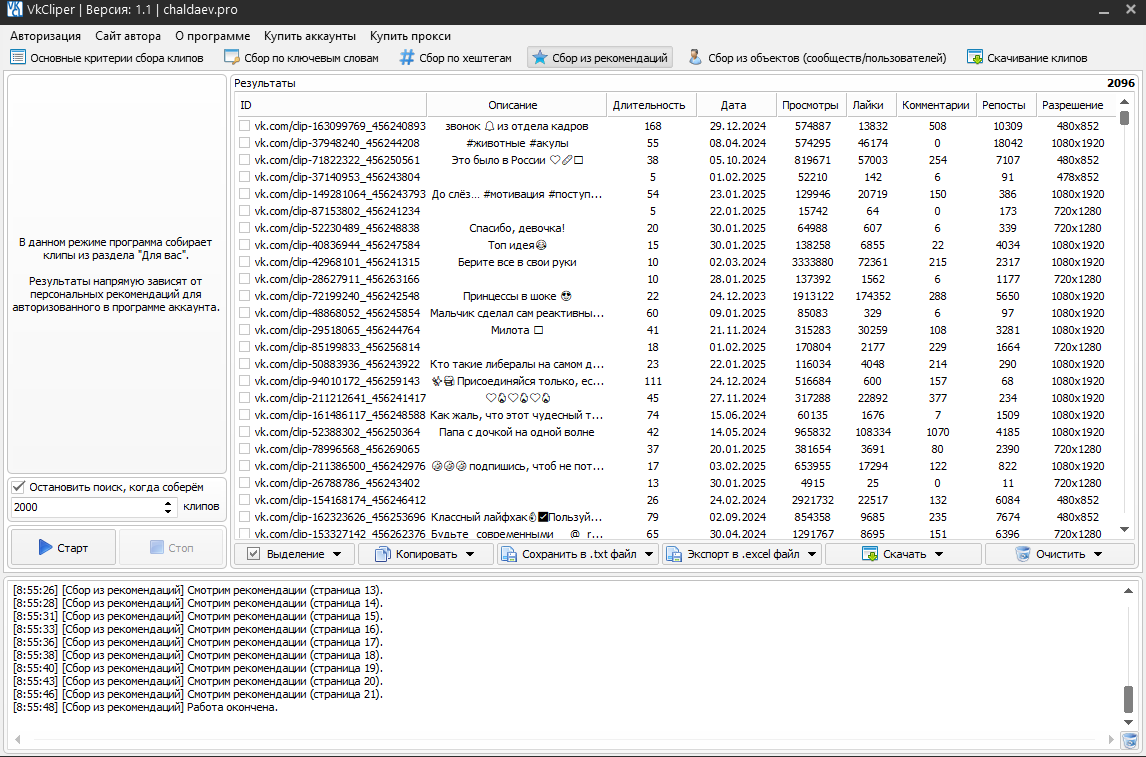This screenshot has height=757, width=1146.
Task: Toggle Остановить поиск, когда соберём checkbox
Action: click(x=19, y=487)
